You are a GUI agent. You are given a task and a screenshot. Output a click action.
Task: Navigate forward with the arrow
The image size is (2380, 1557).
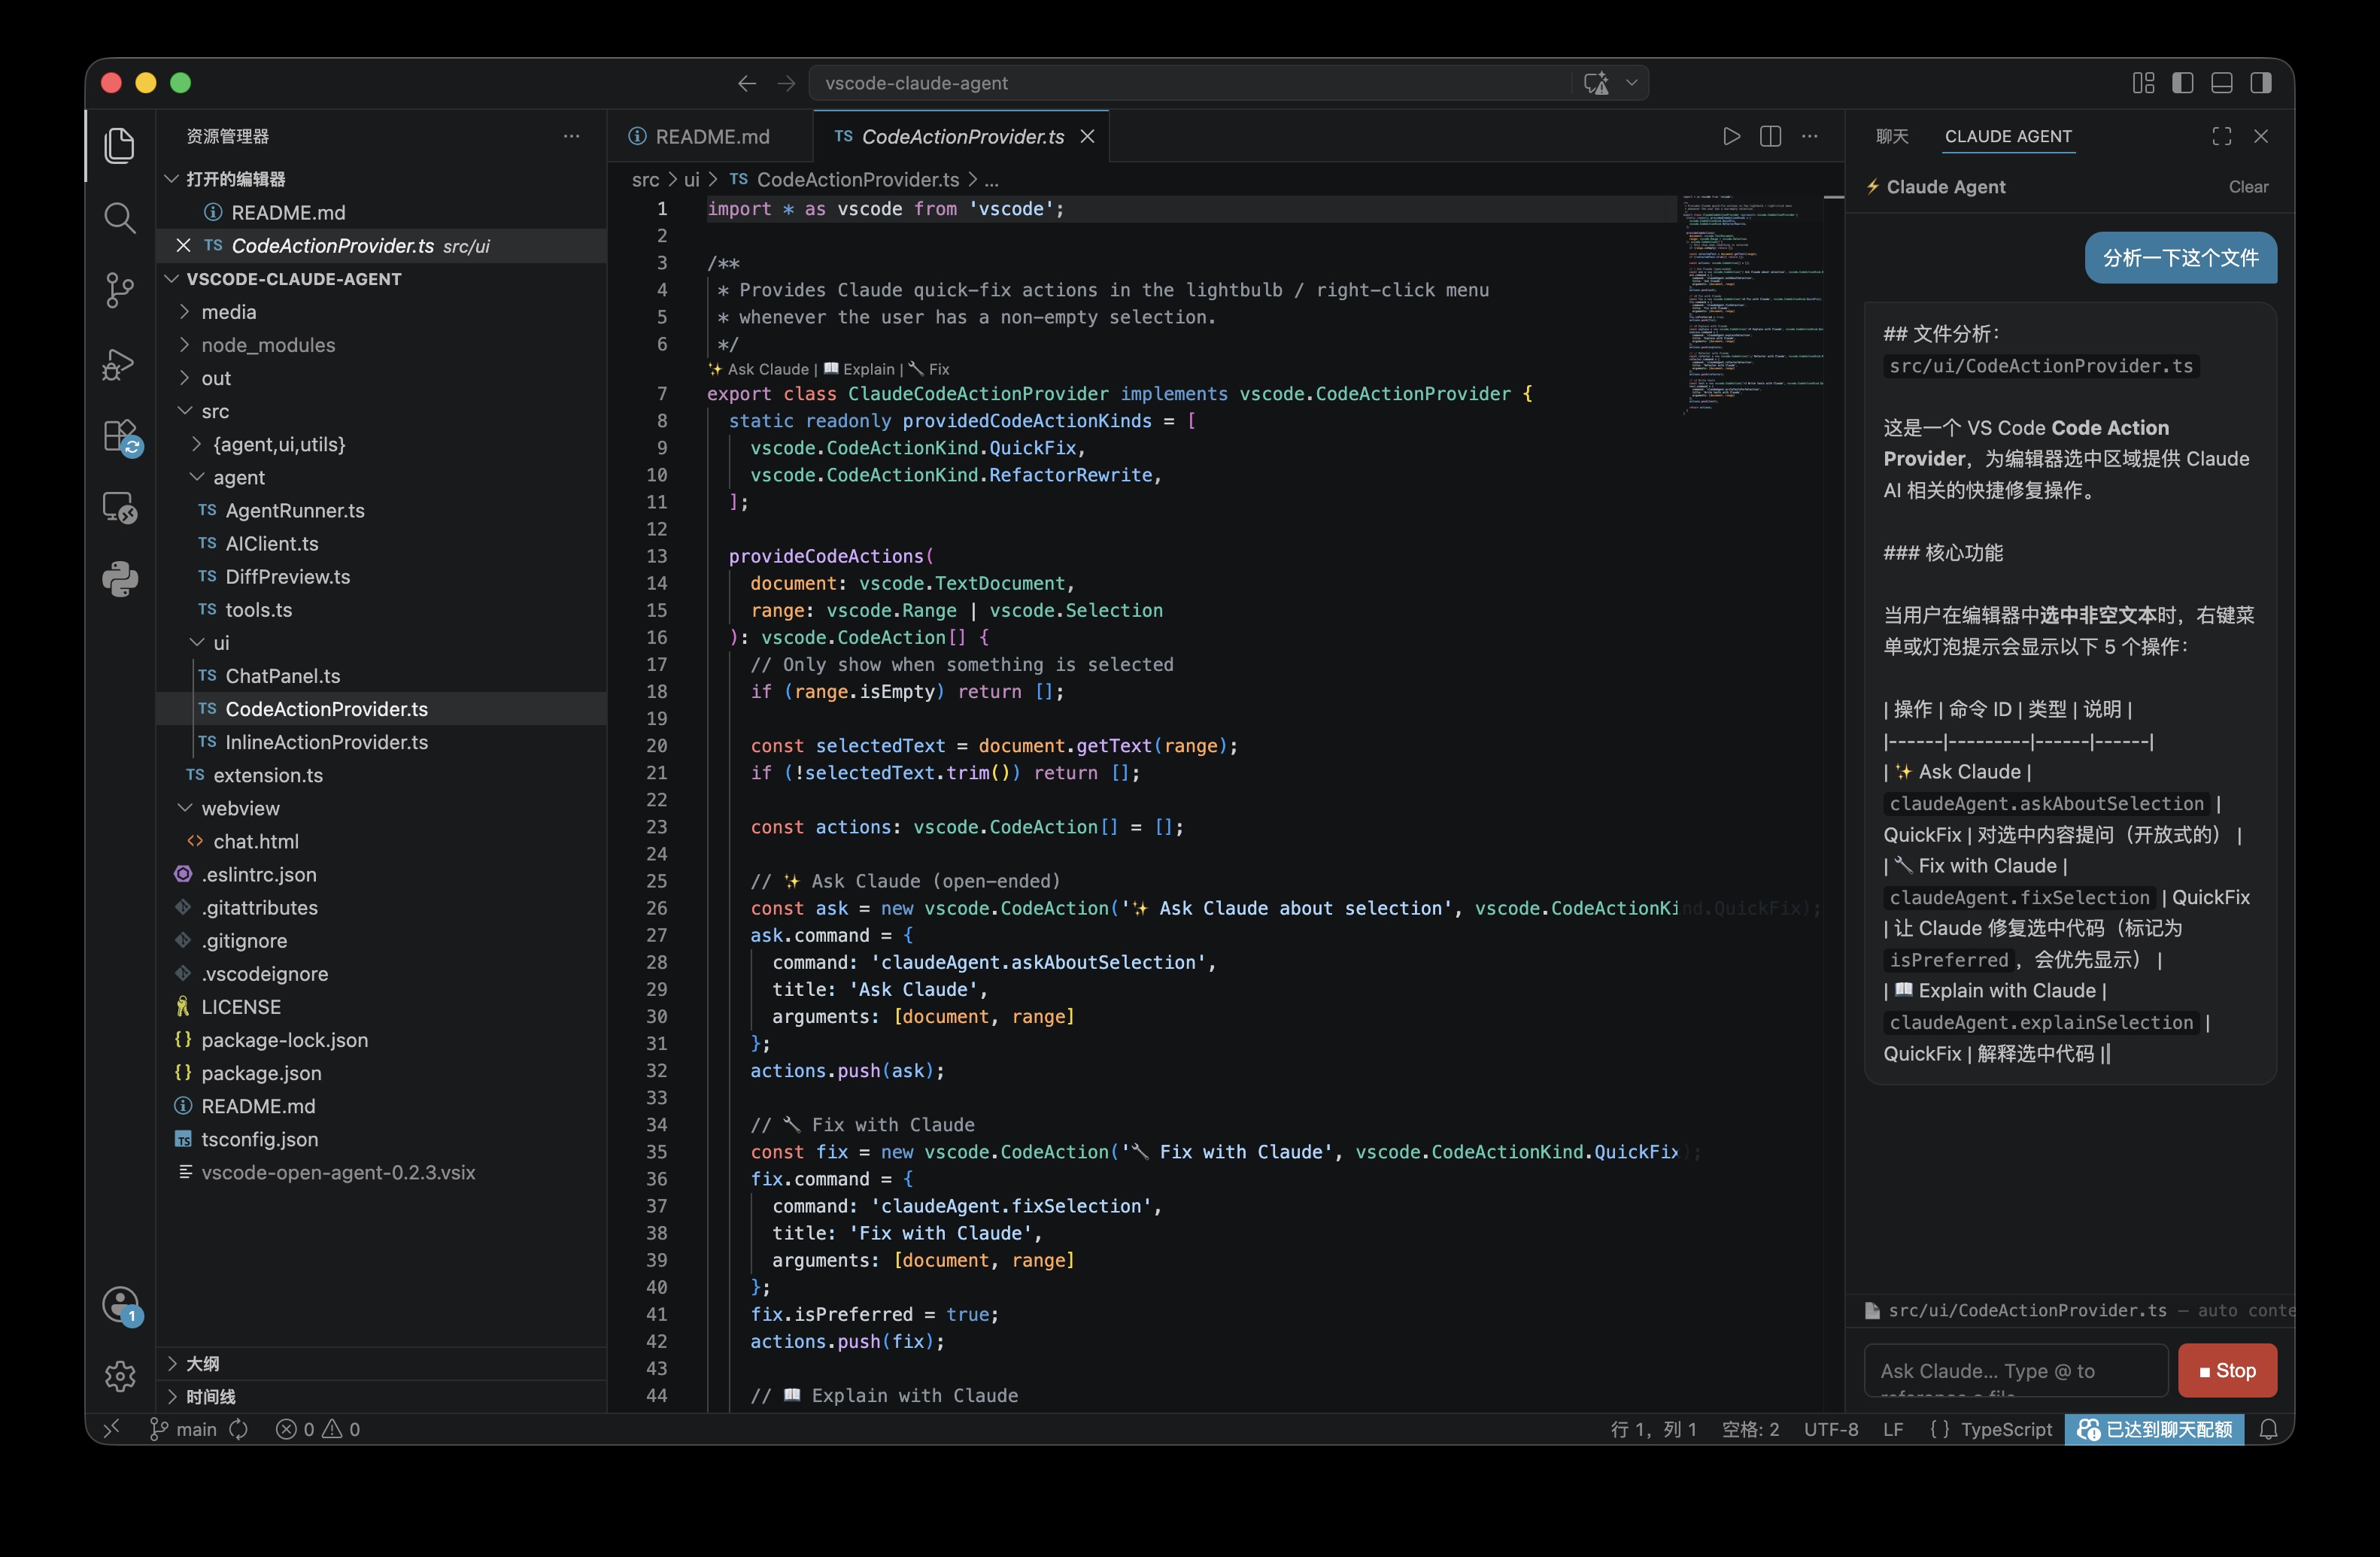point(787,83)
